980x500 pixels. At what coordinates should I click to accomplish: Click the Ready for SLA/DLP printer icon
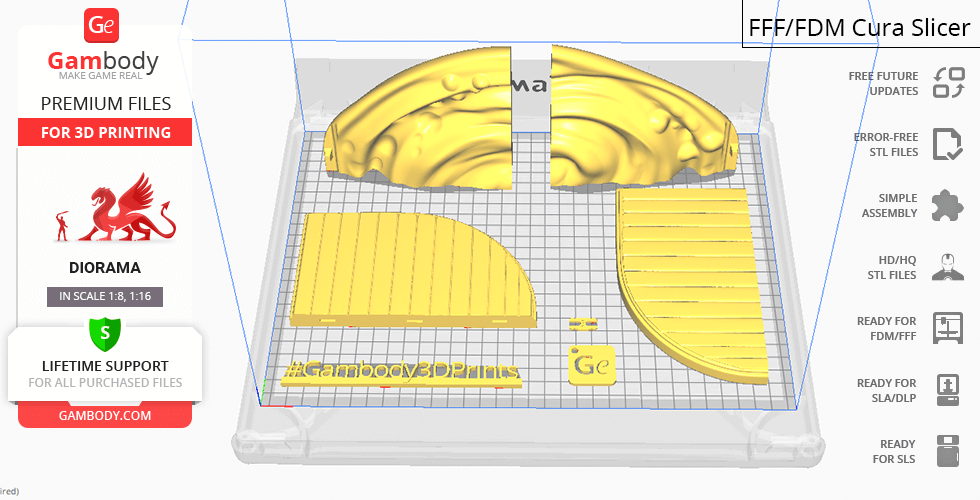click(947, 390)
